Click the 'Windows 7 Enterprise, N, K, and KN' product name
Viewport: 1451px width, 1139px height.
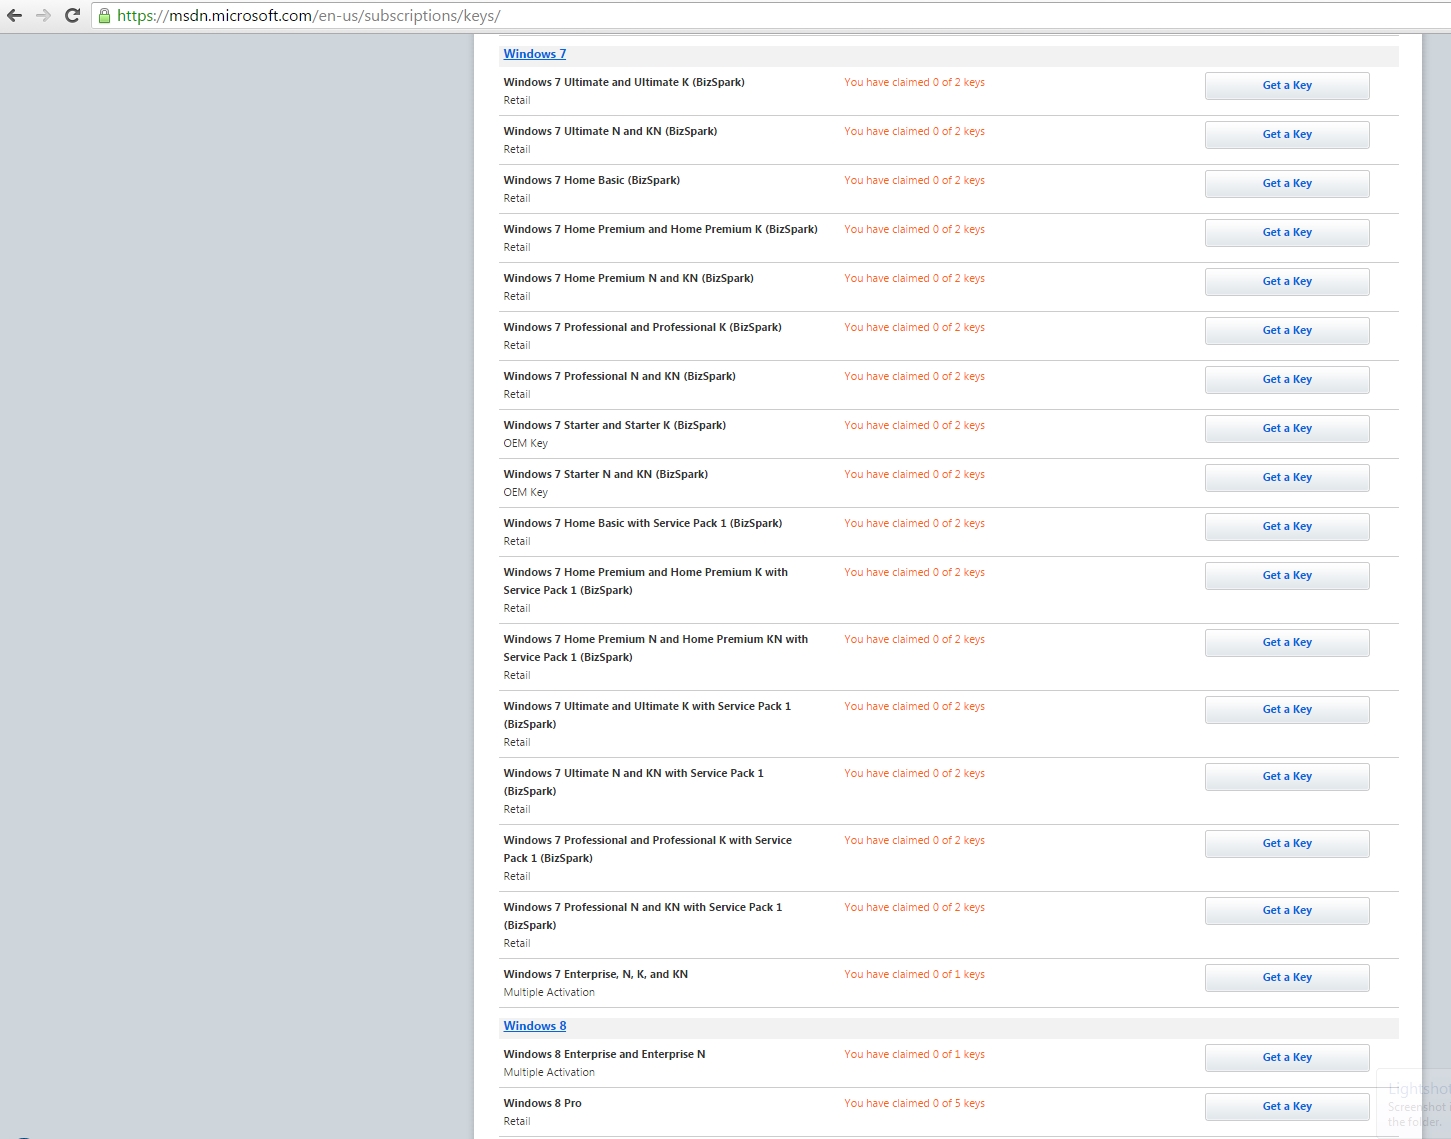(596, 974)
